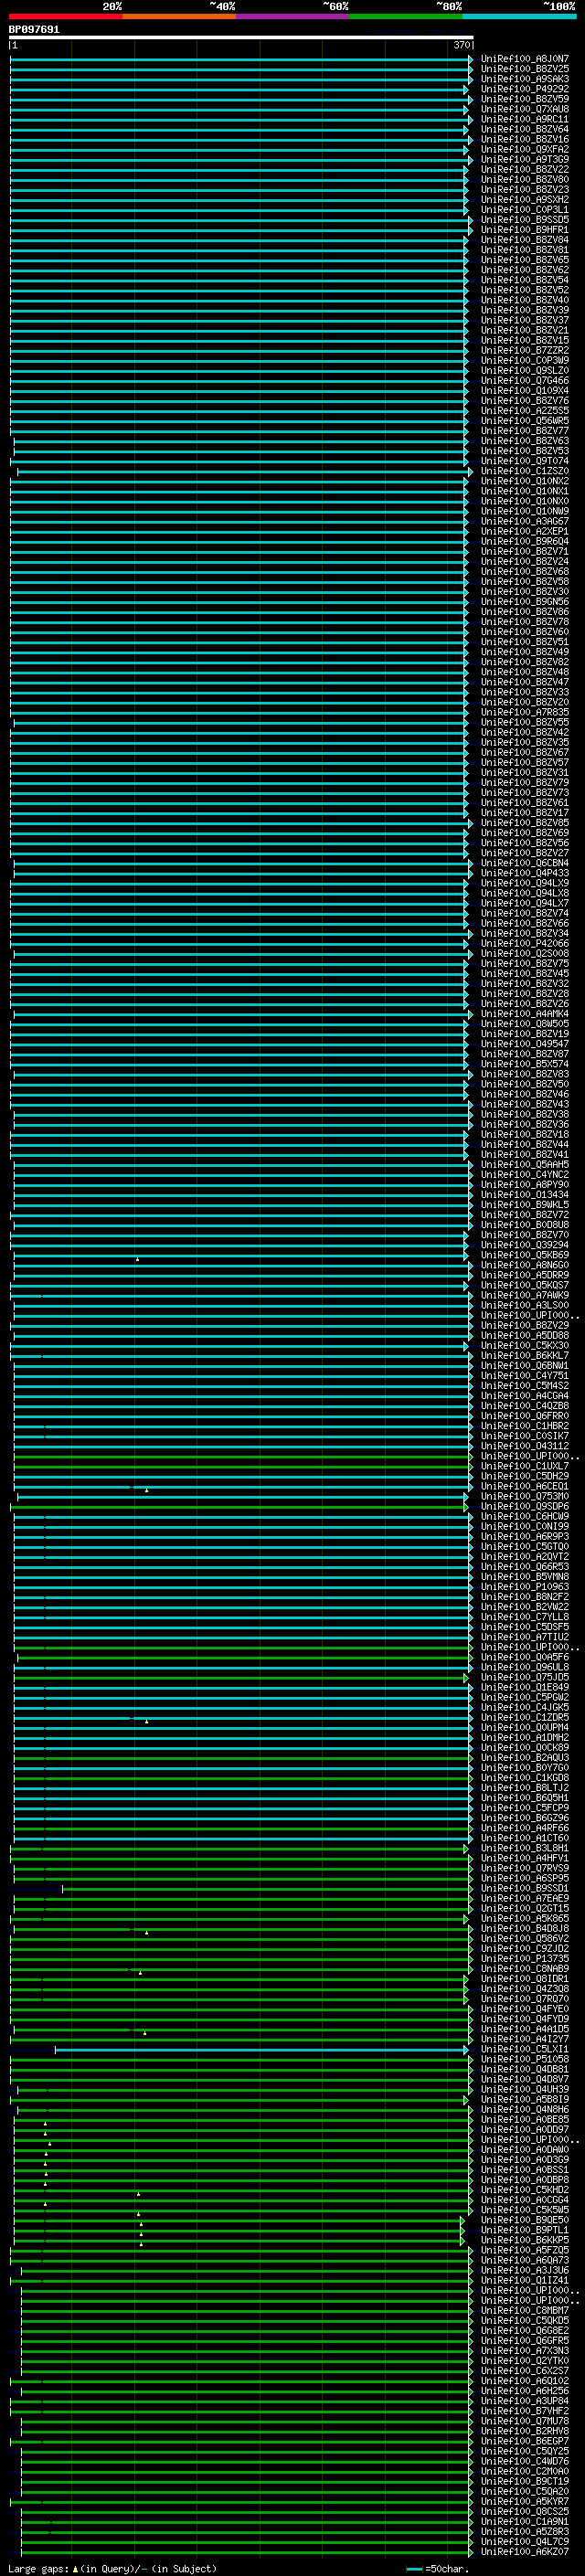Open hit UniRef100_P10963
The image size is (585, 2576).
click(x=524, y=1586)
